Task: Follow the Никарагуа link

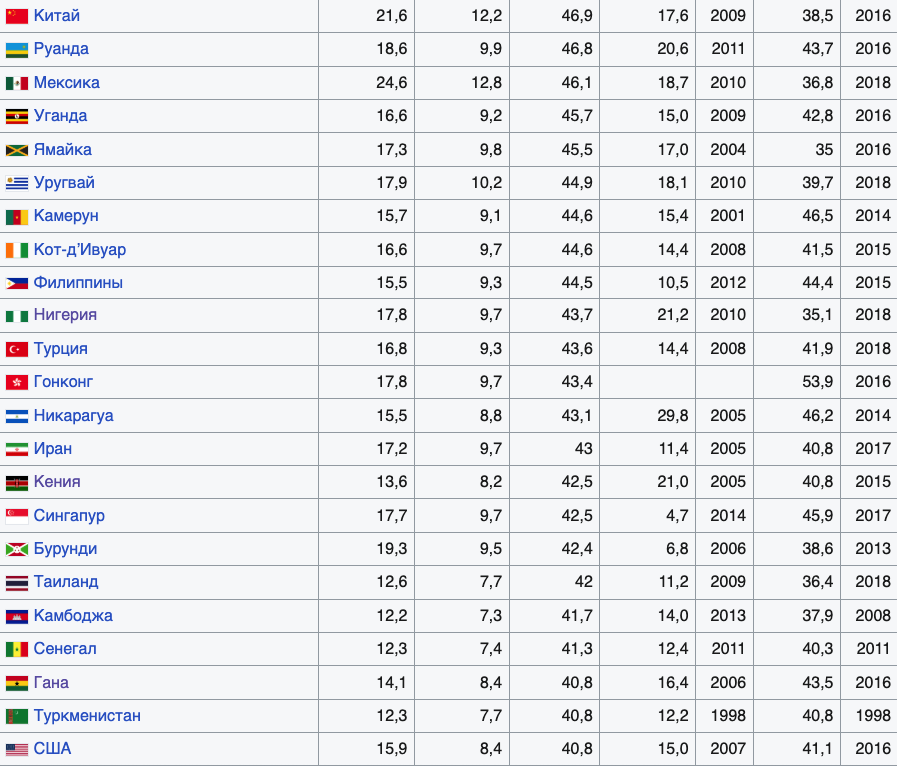Action: click(x=73, y=415)
